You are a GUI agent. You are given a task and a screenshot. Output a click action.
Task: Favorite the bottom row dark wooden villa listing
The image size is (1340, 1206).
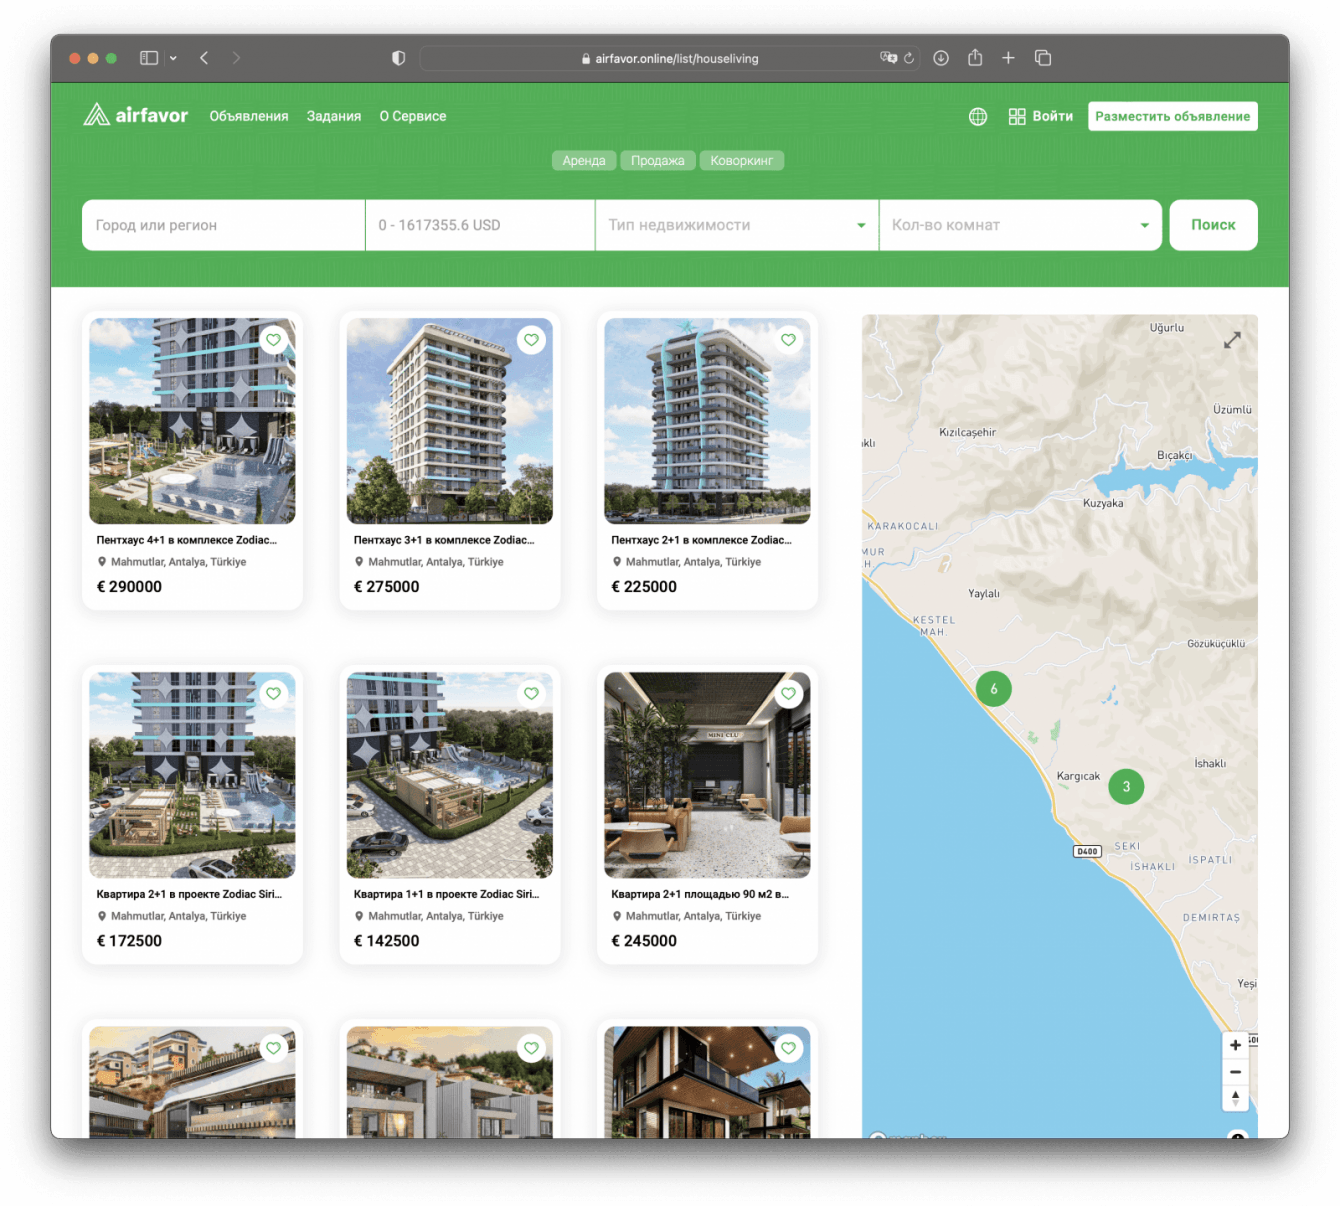(789, 1048)
